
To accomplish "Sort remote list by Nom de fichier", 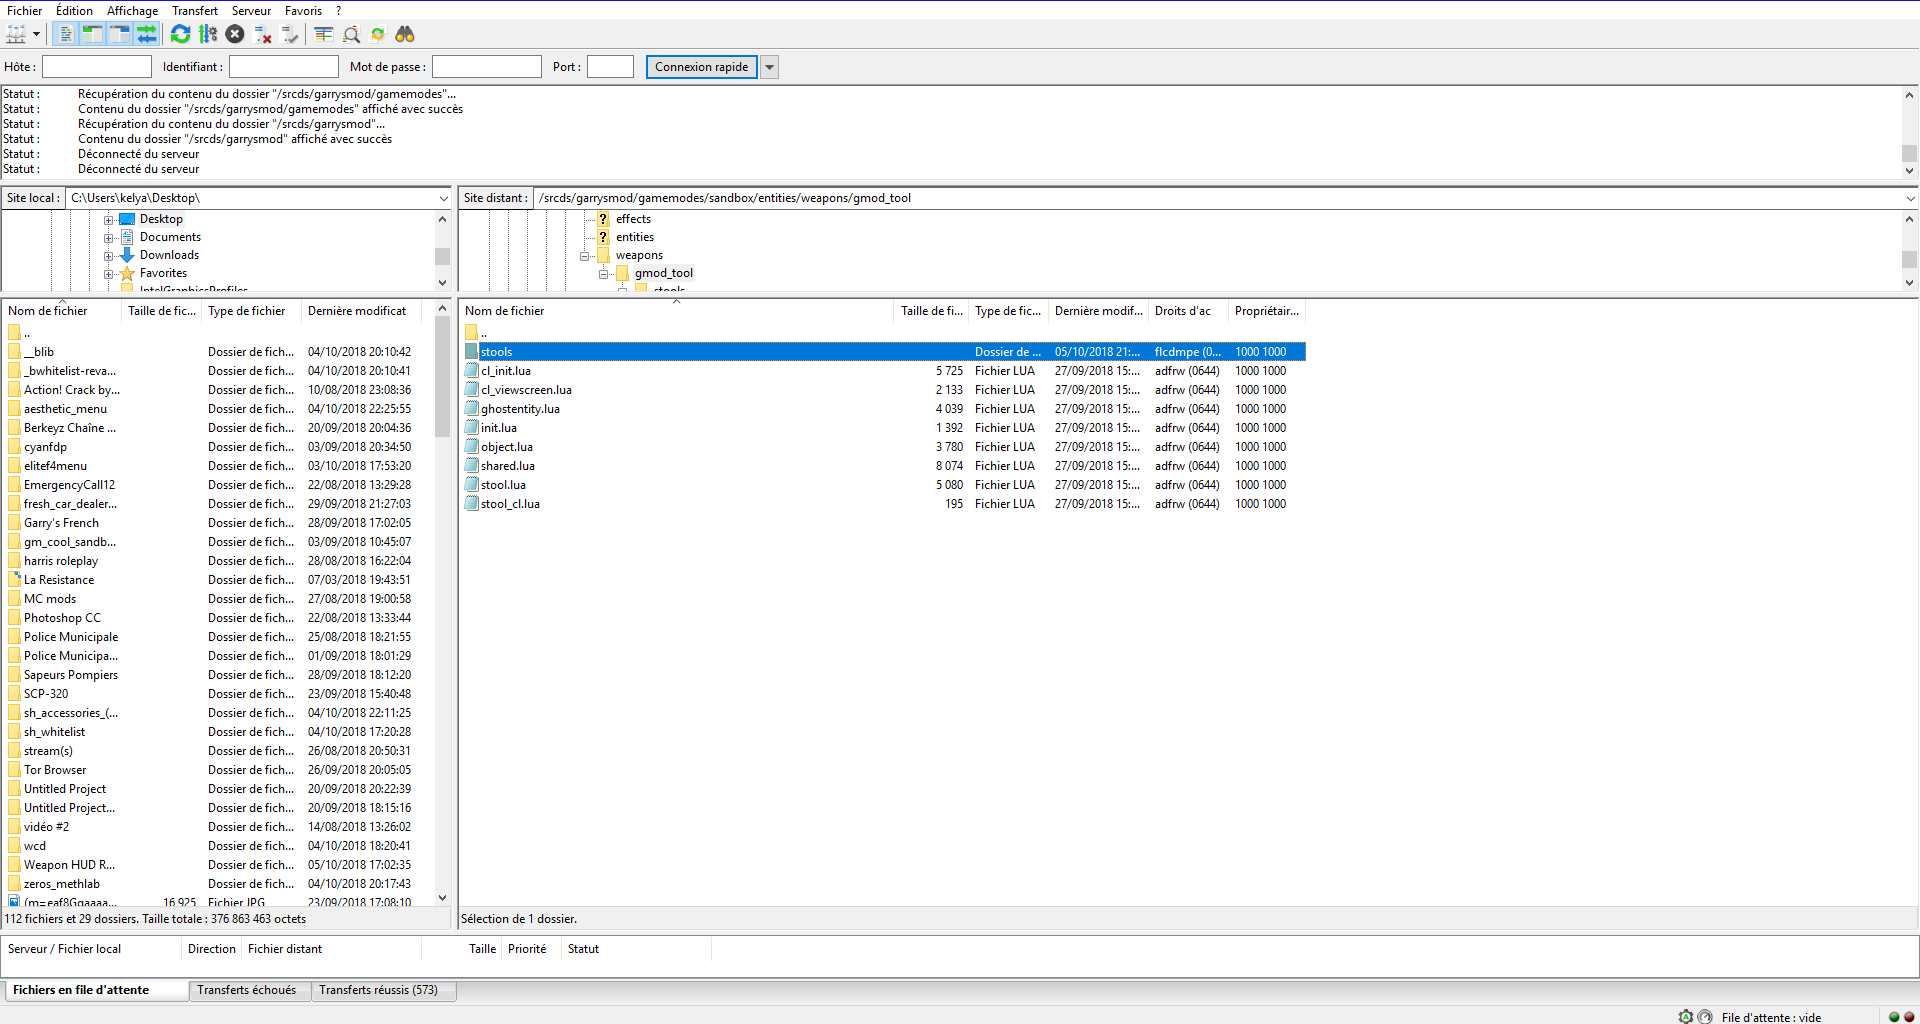I will (676, 311).
